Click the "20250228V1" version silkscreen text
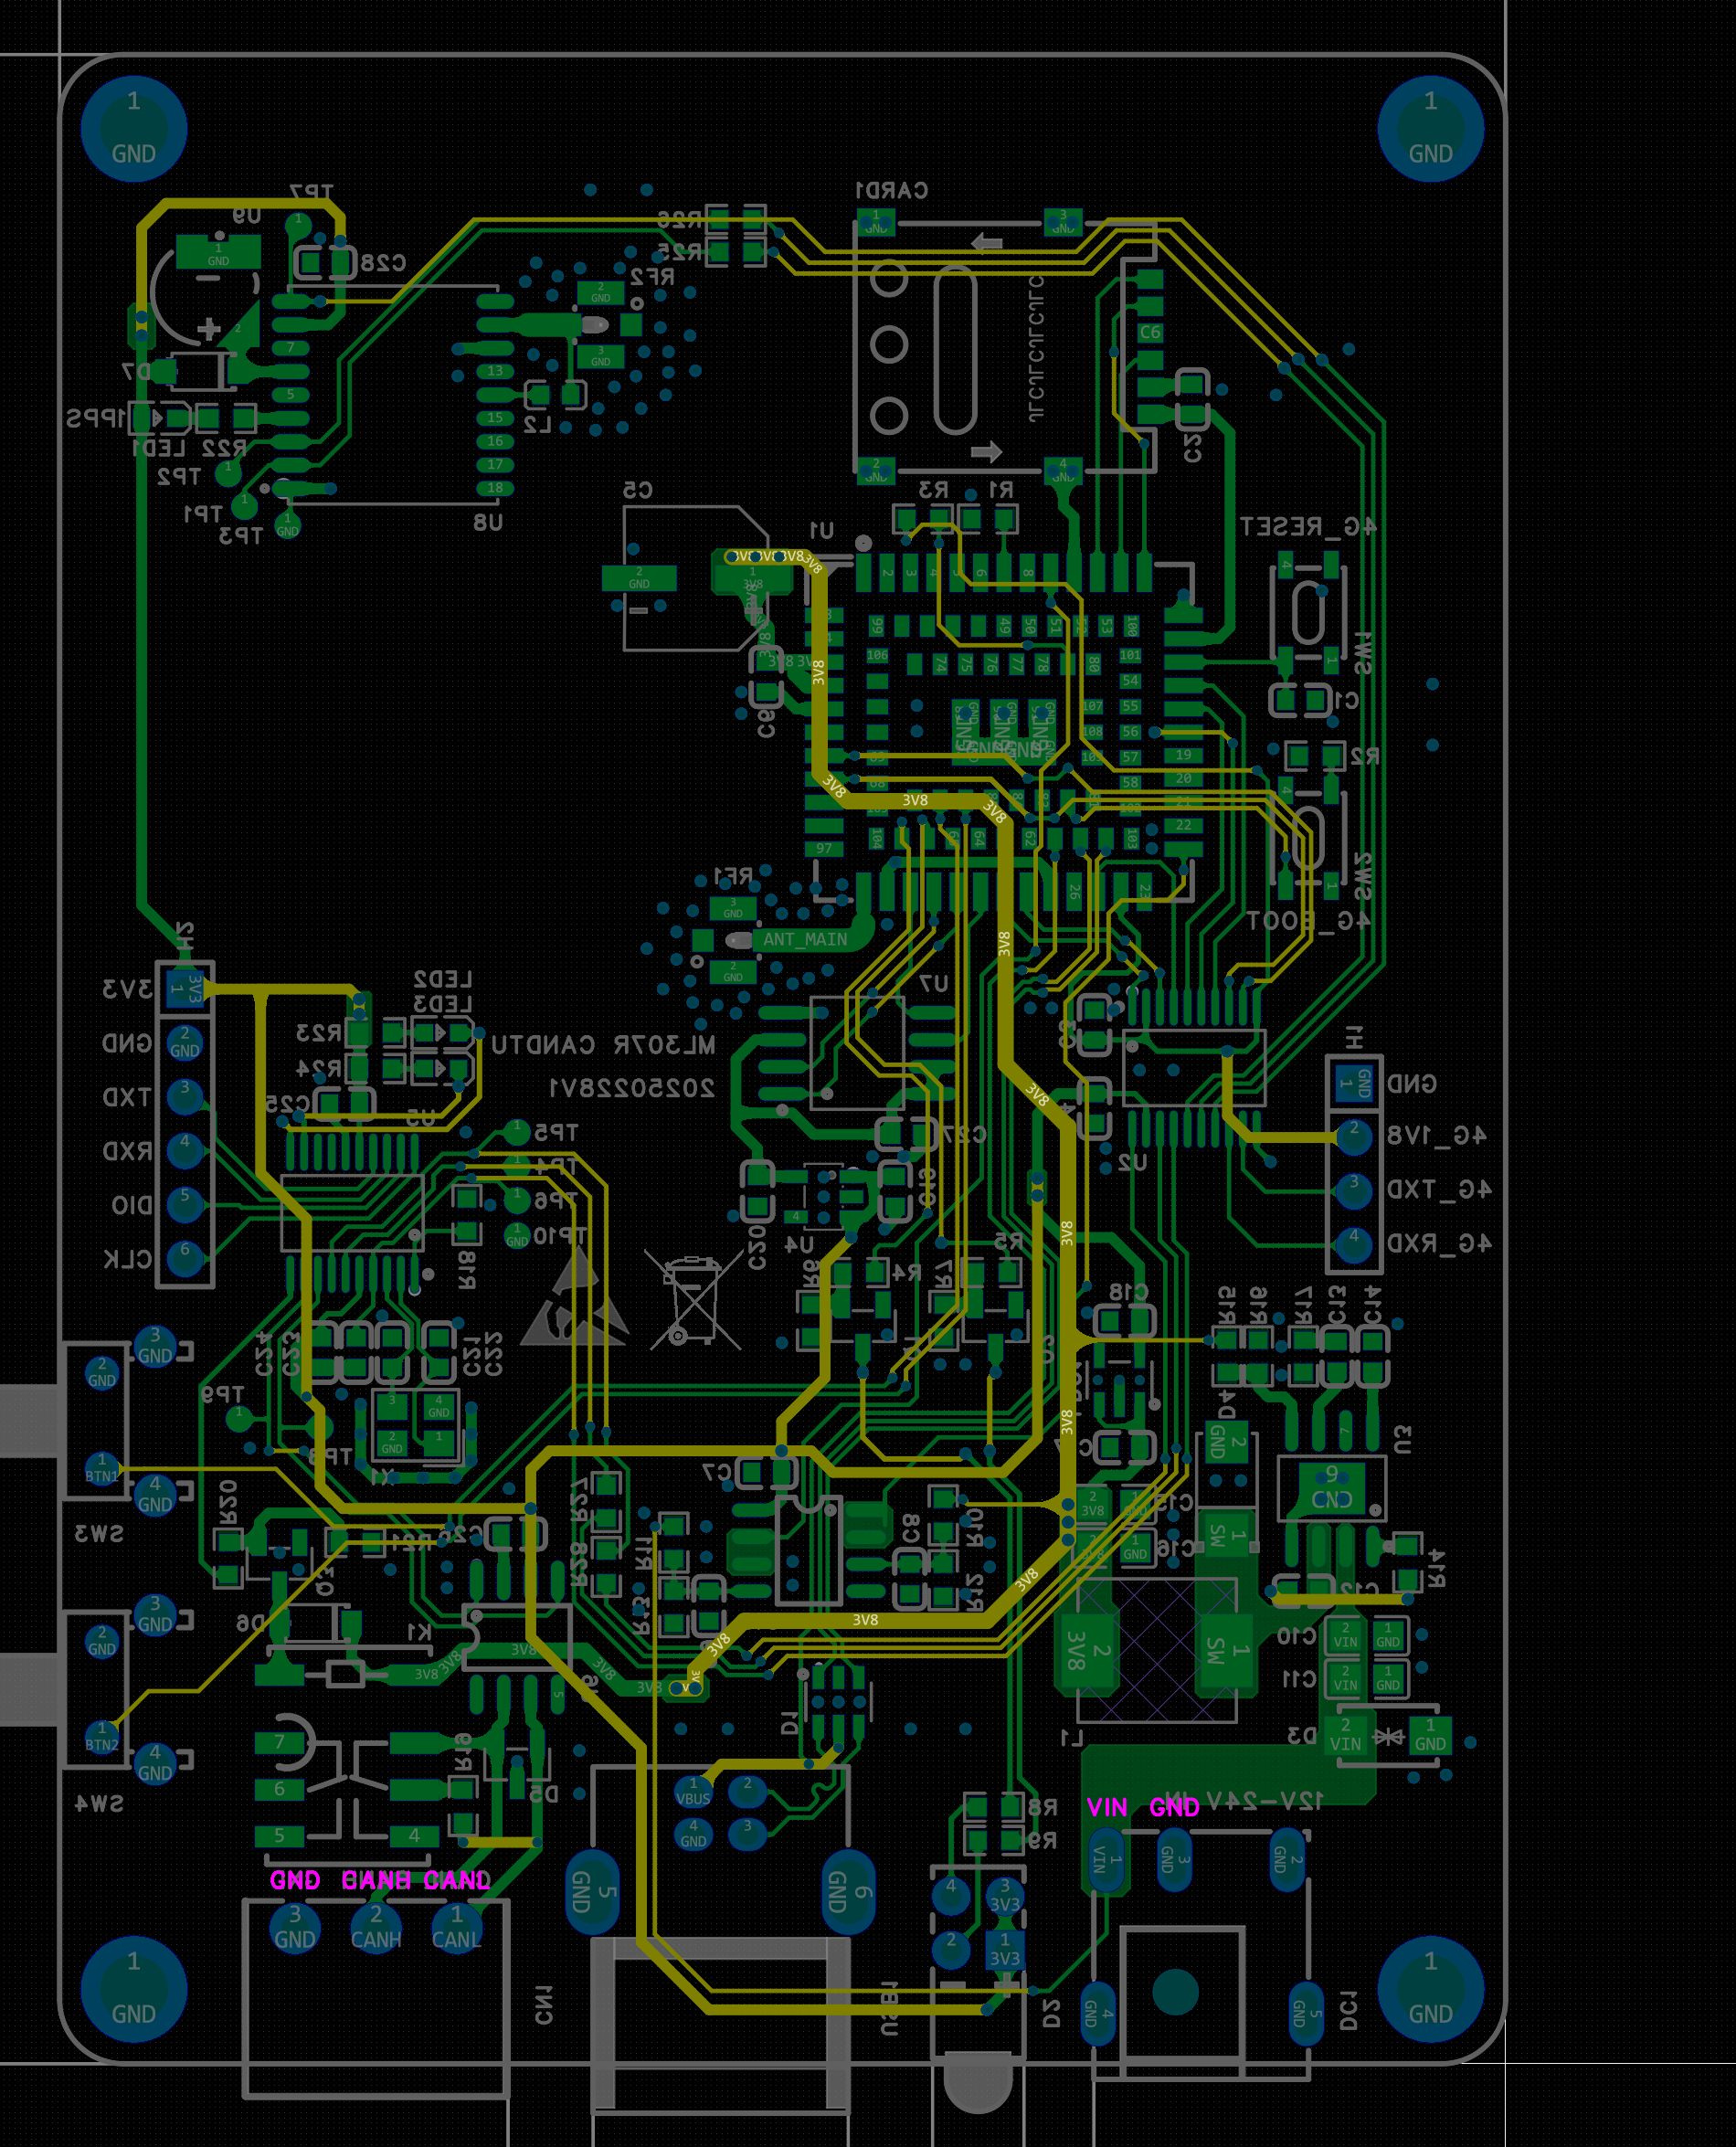Screen dimensions: 1736x2147 tap(631, 1088)
